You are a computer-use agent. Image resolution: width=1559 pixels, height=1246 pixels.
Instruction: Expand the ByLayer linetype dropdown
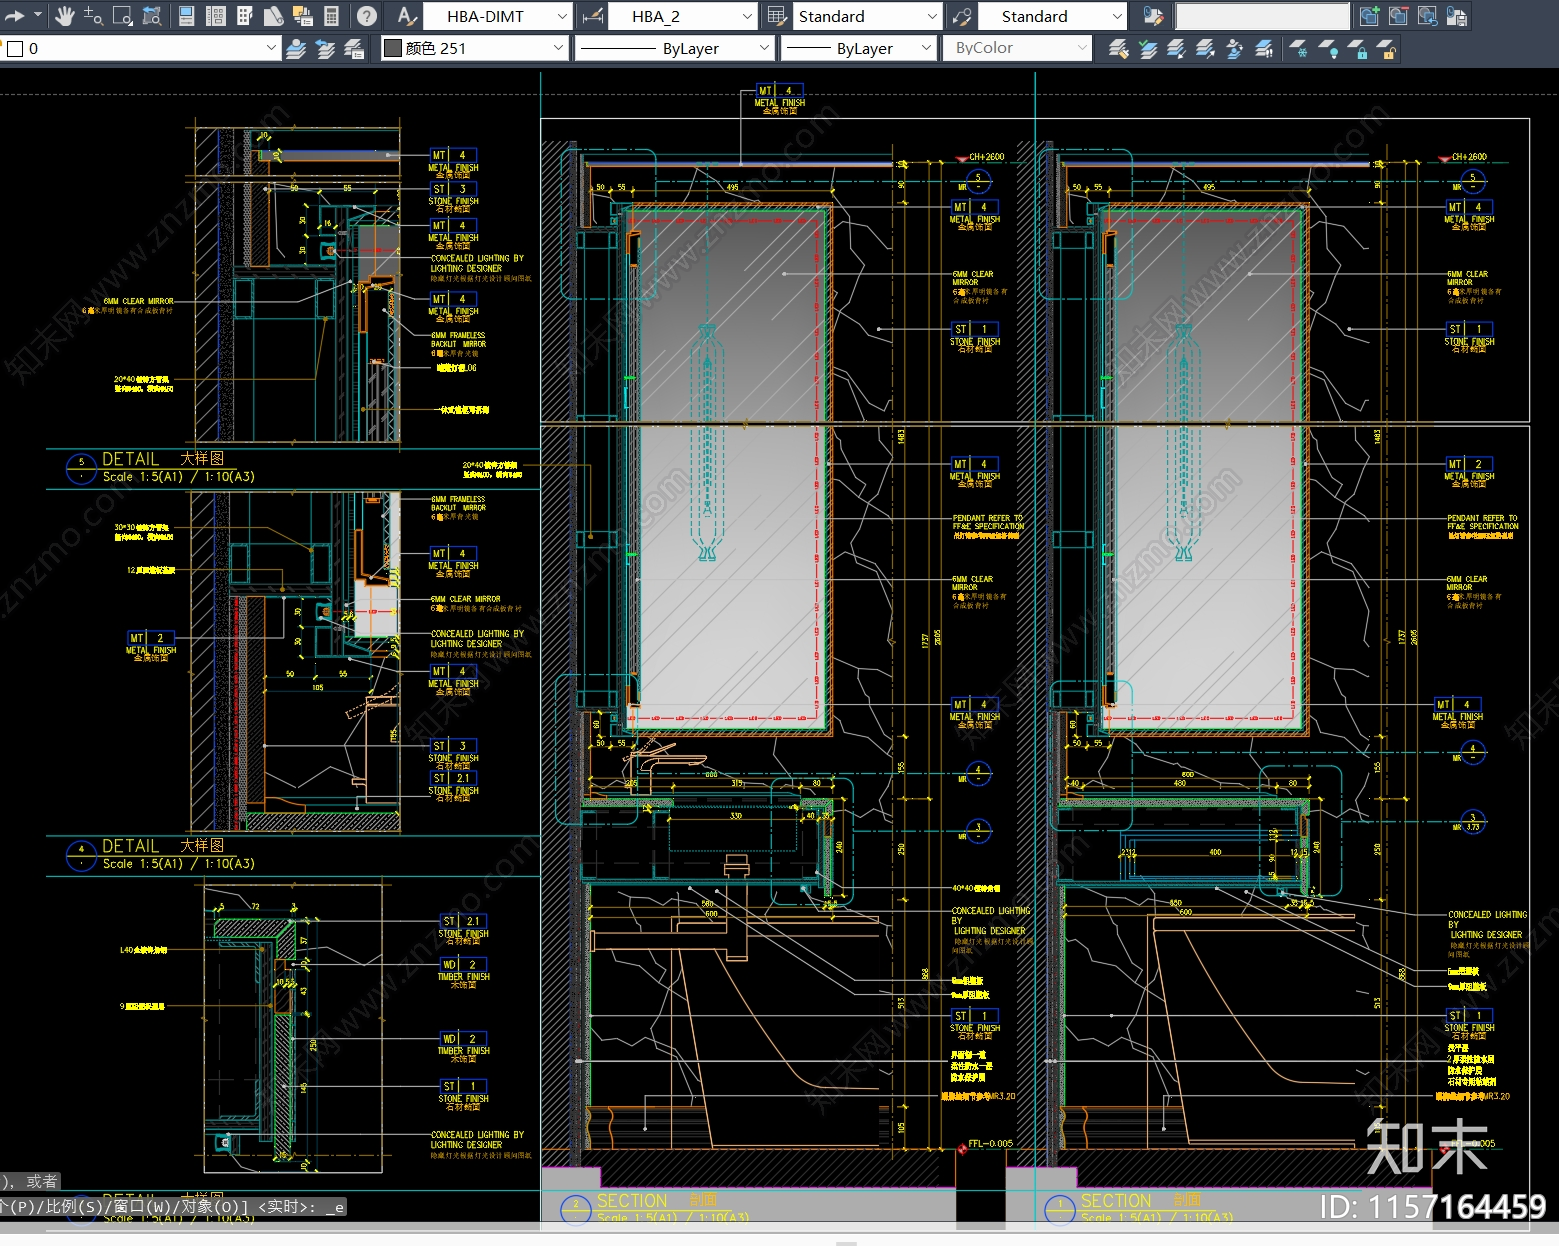[x=764, y=48]
